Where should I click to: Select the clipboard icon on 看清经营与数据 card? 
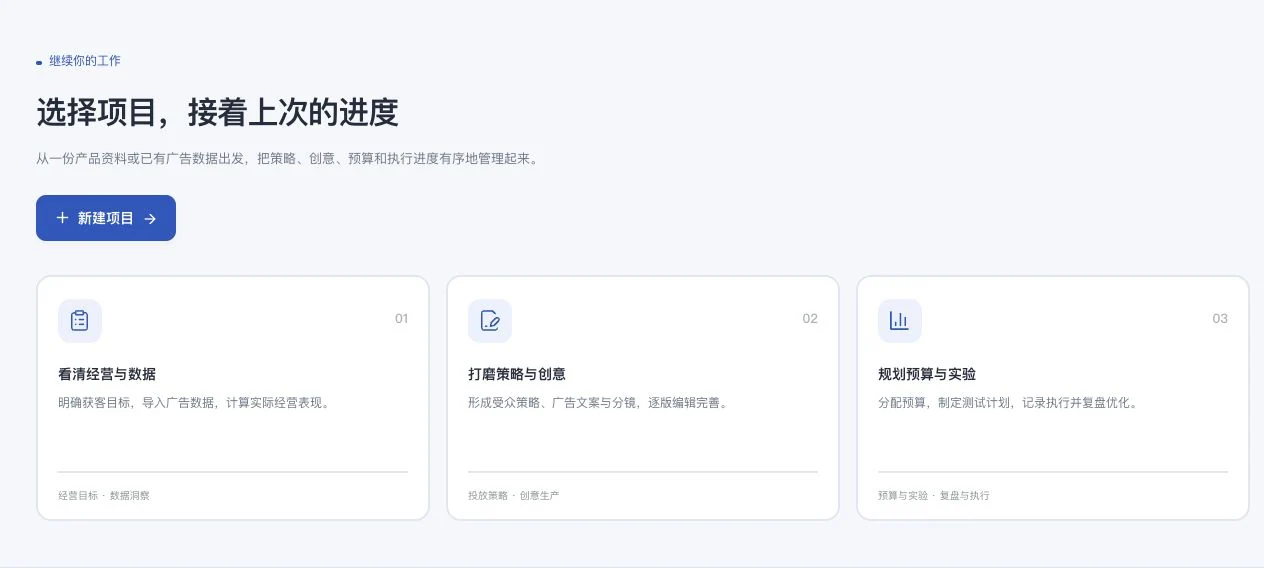pos(80,321)
